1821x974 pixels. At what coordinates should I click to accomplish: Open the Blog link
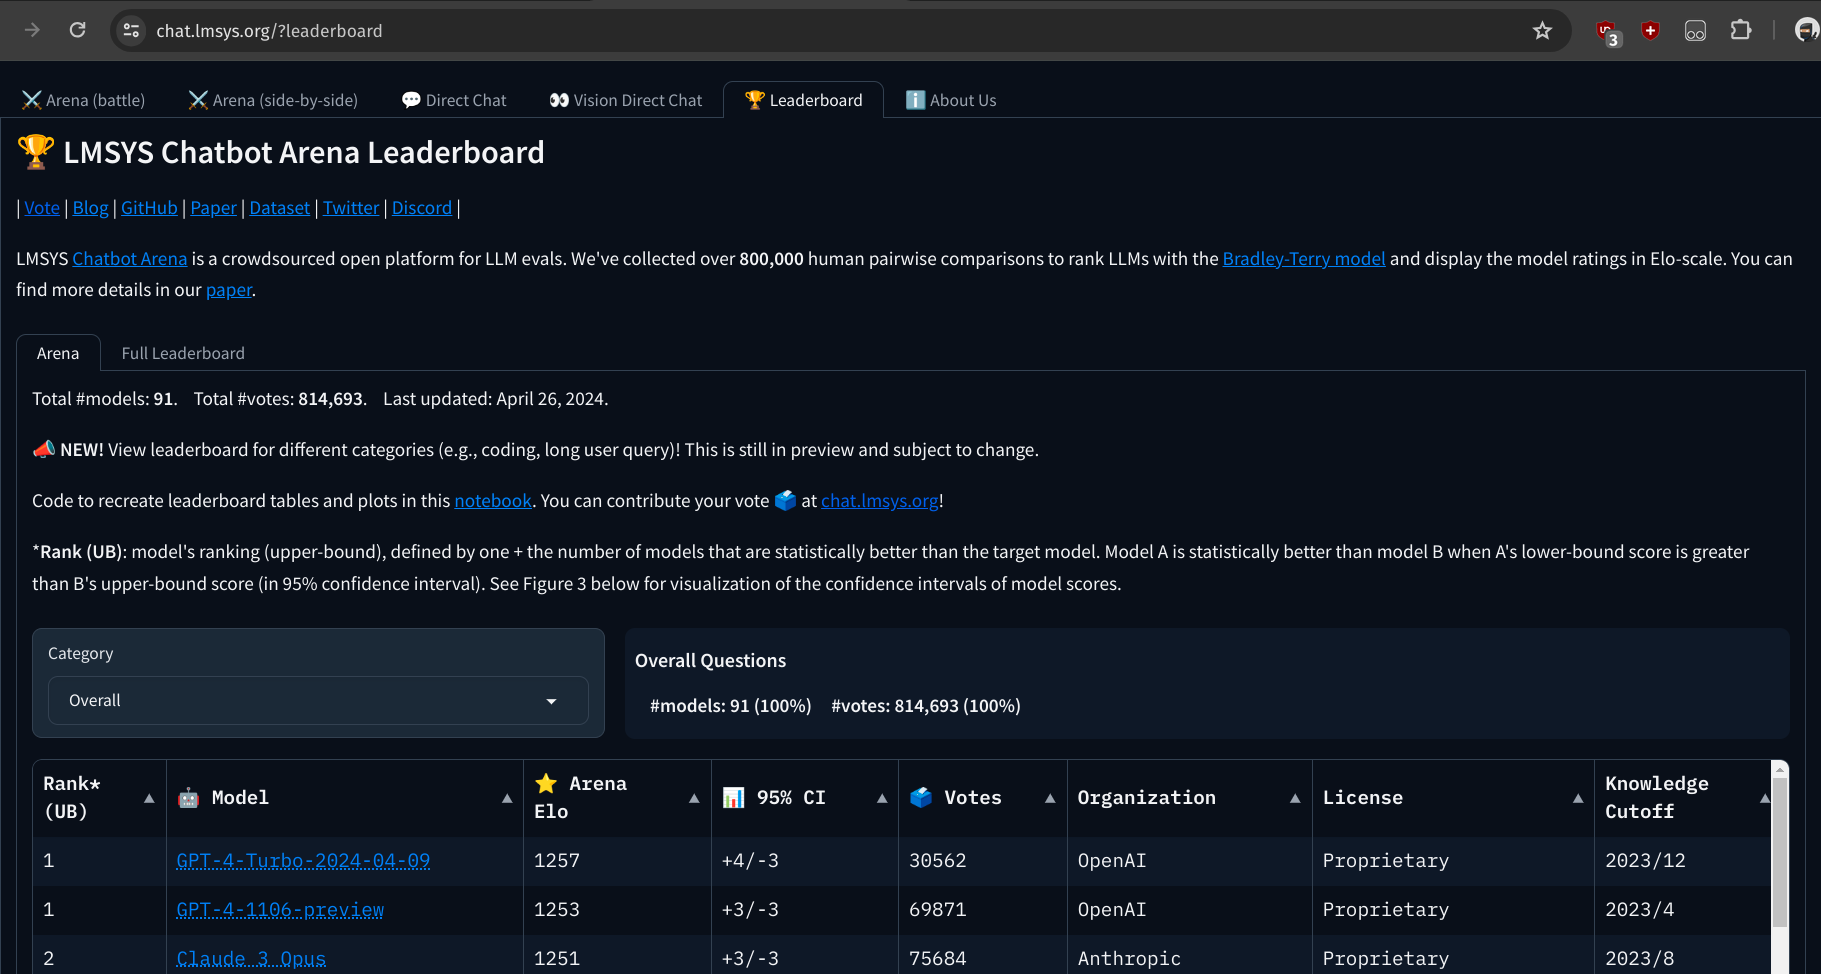(x=90, y=208)
